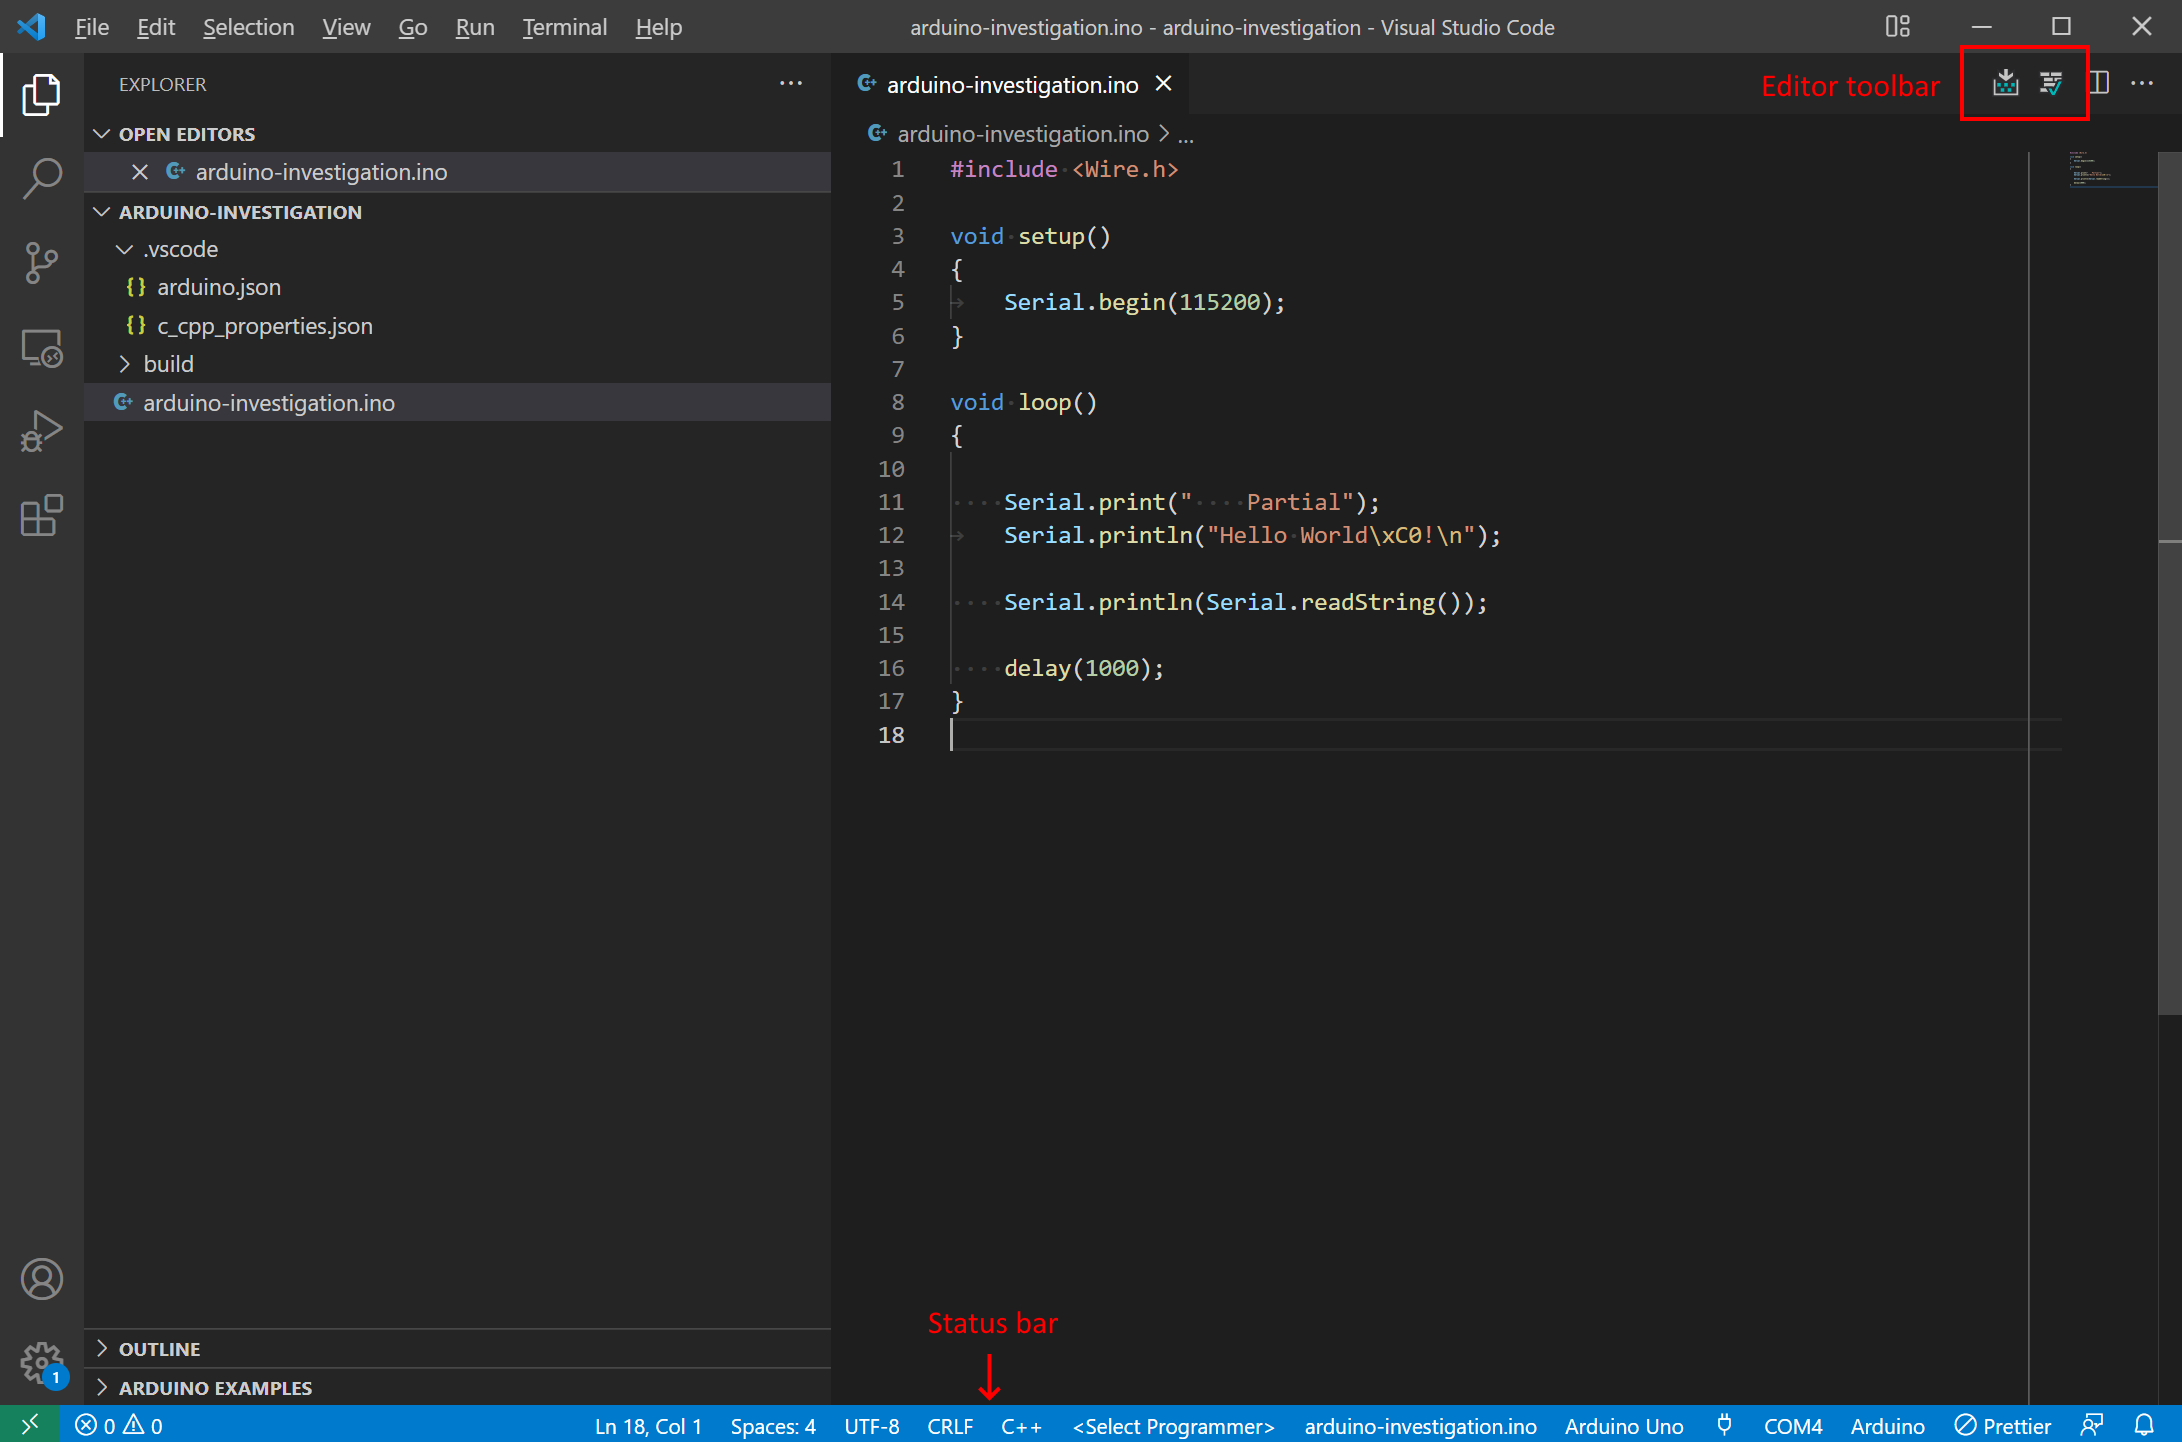Change board via Arduino Uno status item
This screenshot has width=2182, height=1442.
[x=1624, y=1425]
